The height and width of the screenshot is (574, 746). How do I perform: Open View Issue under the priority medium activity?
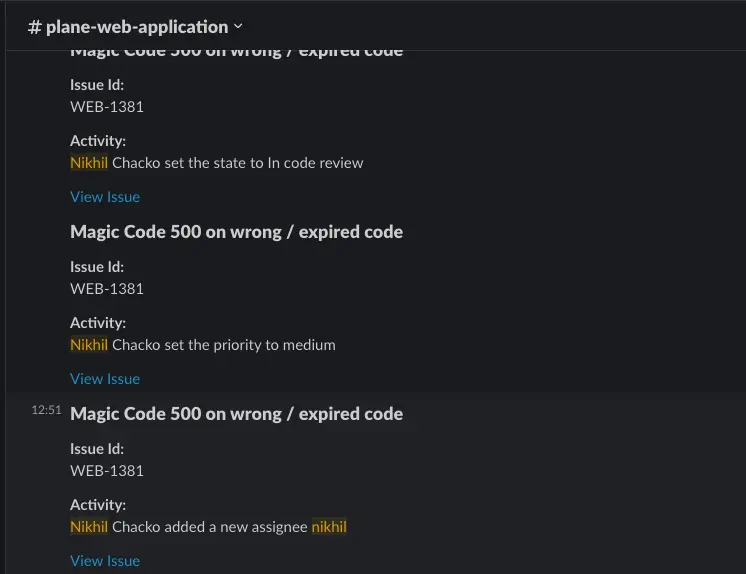(105, 379)
